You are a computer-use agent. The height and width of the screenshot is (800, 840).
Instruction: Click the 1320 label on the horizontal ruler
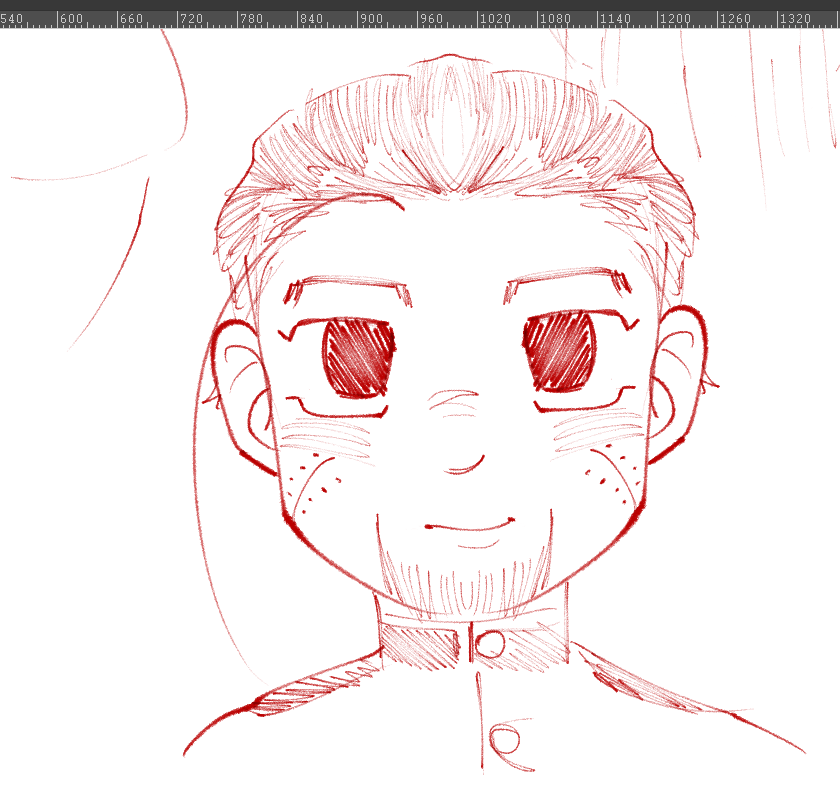point(796,19)
